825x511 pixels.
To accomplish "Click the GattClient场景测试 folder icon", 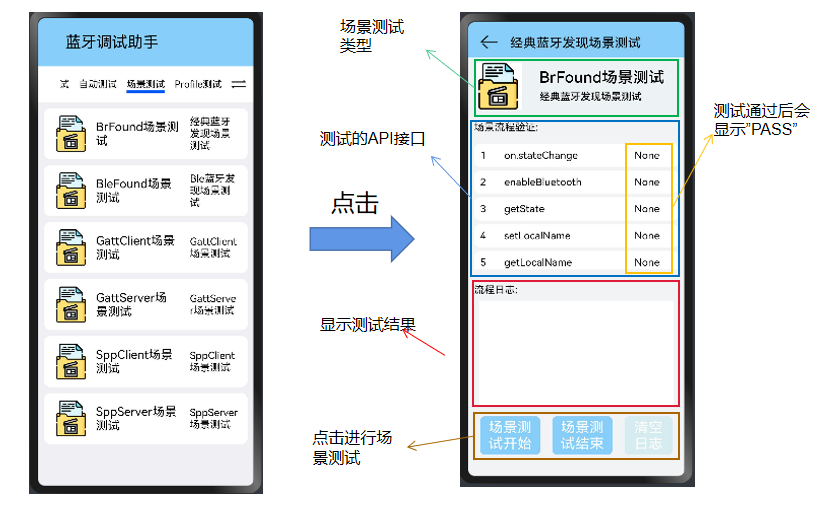I will tap(70, 247).
